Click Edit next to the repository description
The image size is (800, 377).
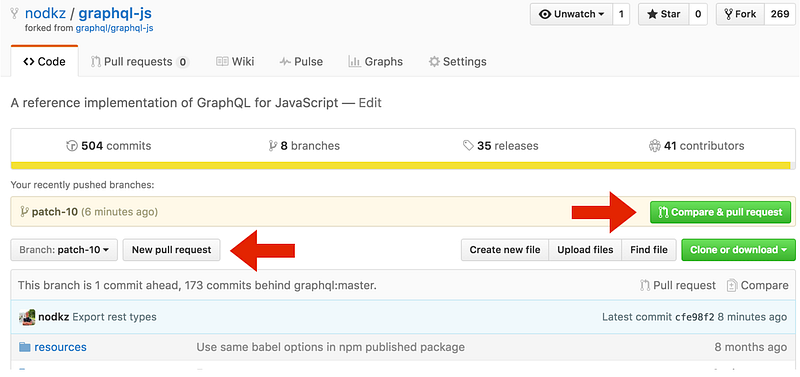[x=370, y=103]
